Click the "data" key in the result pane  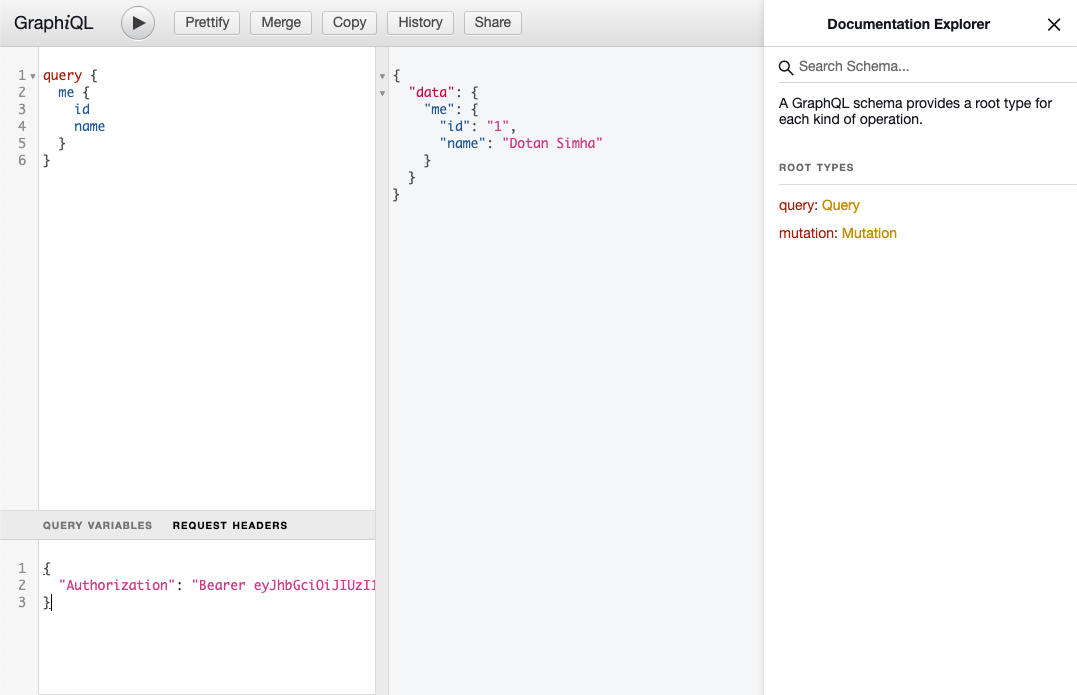(x=431, y=93)
